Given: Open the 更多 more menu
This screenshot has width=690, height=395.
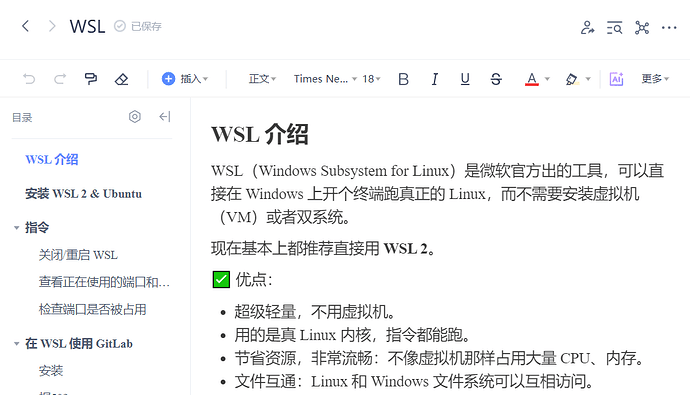Looking at the screenshot, I should 655,79.
